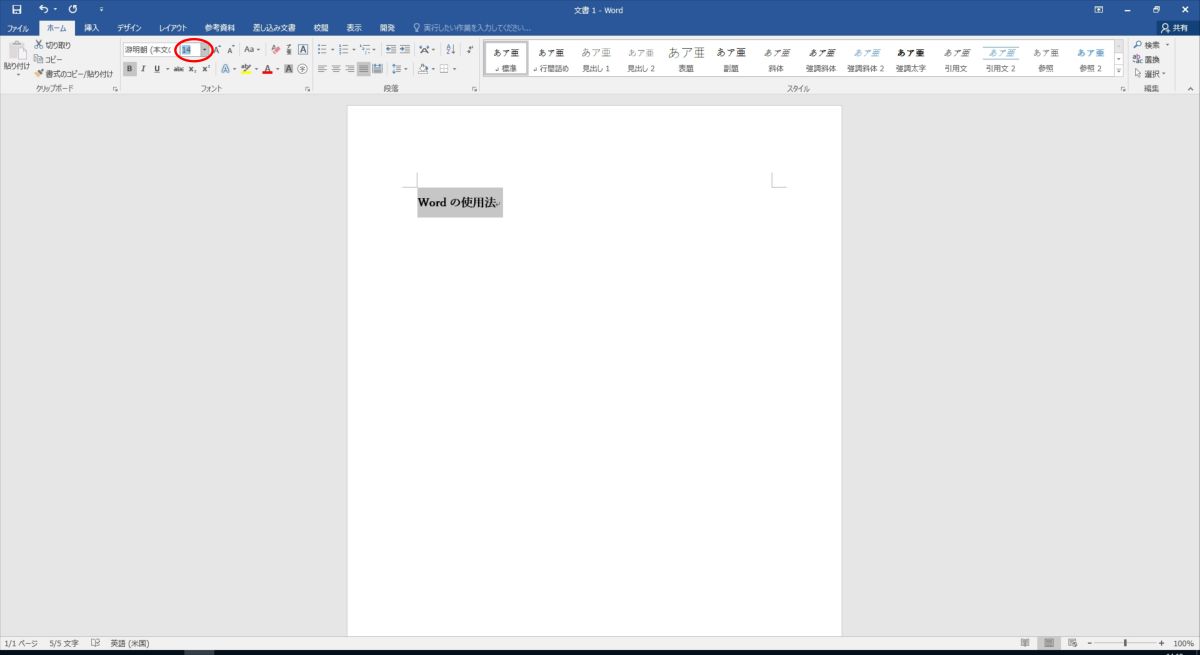
Task: Align text to the left
Action: click(322, 69)
